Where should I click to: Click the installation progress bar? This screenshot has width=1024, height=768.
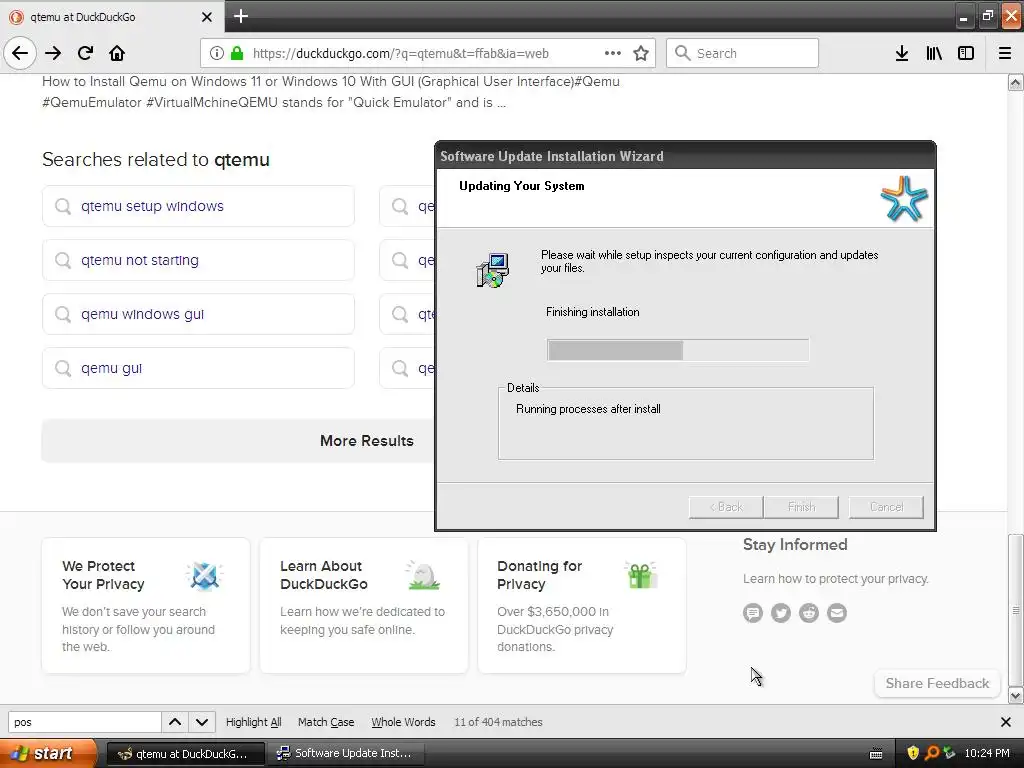coord(678,350)
